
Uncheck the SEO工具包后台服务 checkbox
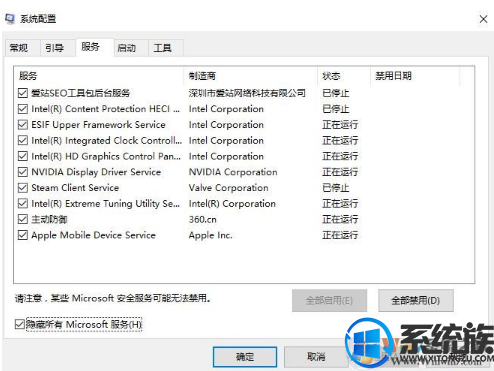[23, 93]
